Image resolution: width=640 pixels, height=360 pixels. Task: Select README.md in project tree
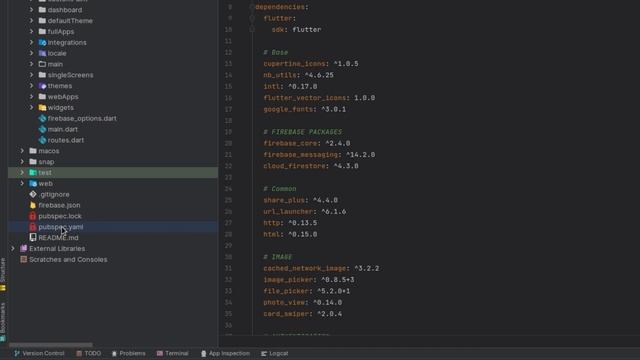click(58, 238)
